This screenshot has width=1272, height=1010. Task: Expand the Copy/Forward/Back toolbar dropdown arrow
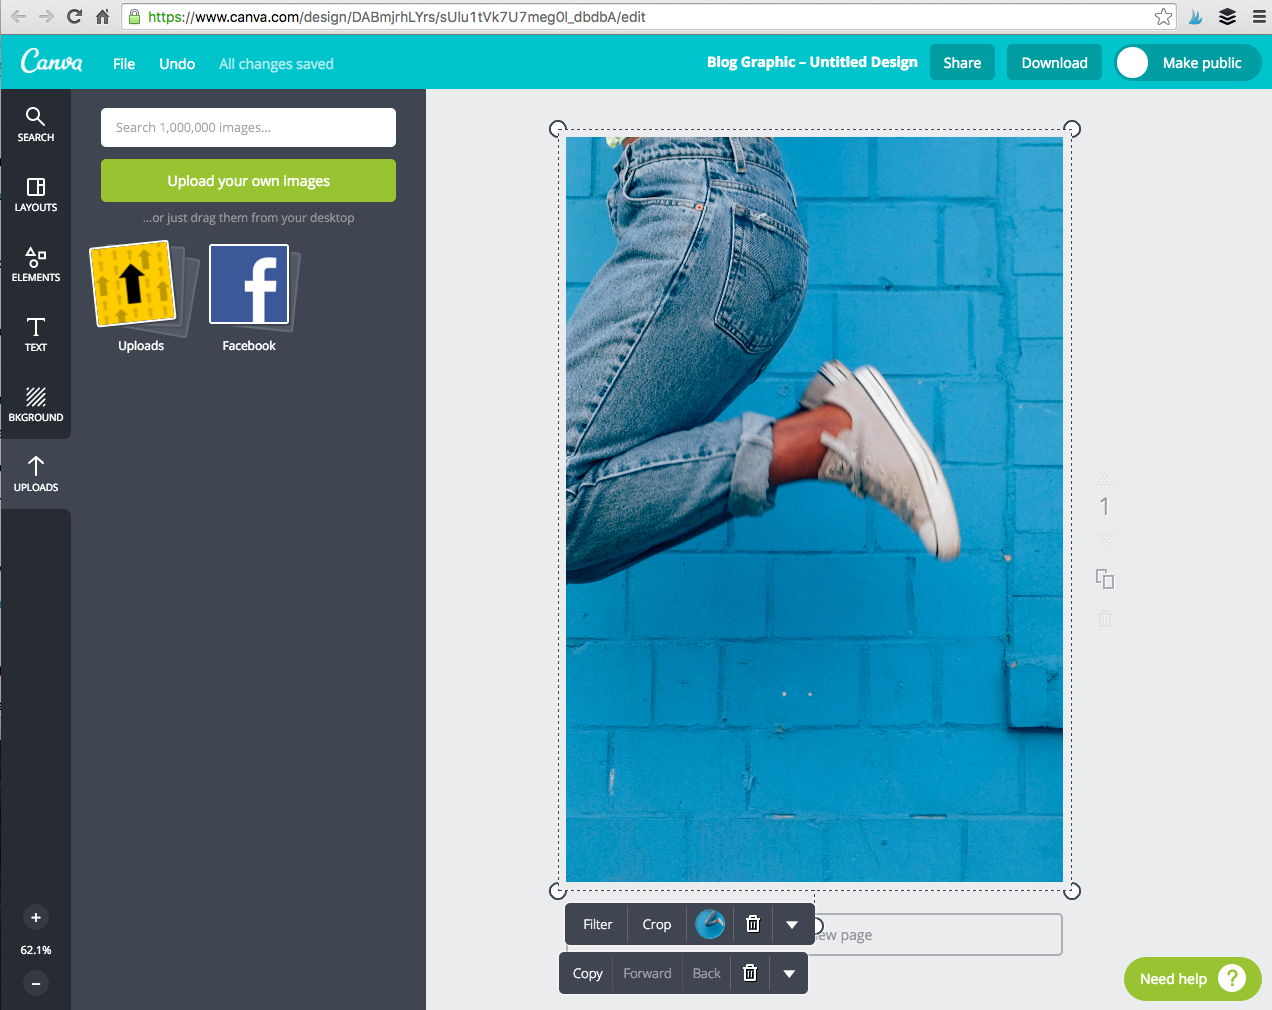789,973
